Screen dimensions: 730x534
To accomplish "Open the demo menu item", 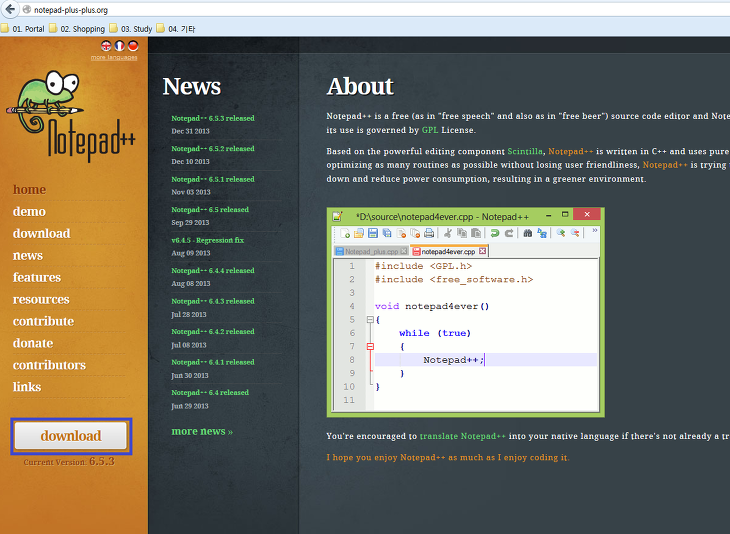I will click(29, 211).
